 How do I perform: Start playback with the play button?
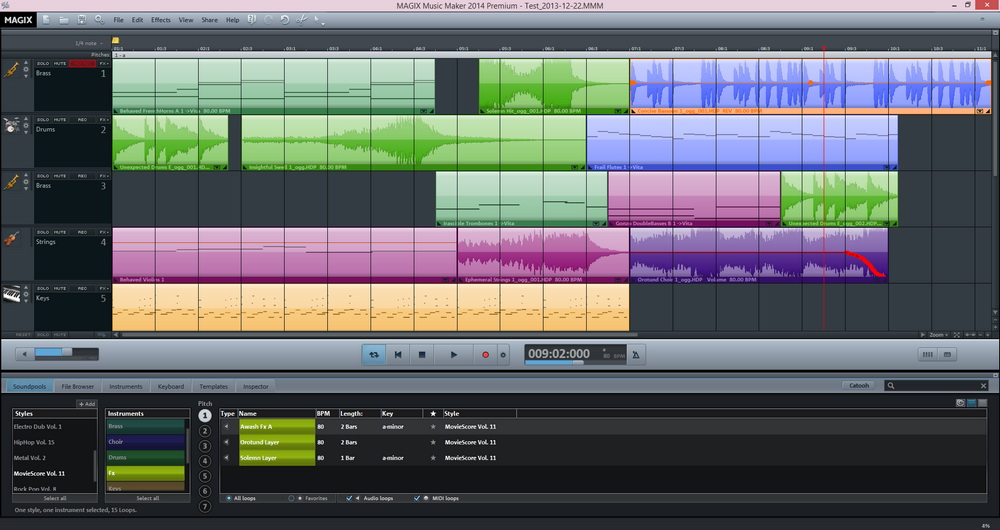click(x=453, y=355)
